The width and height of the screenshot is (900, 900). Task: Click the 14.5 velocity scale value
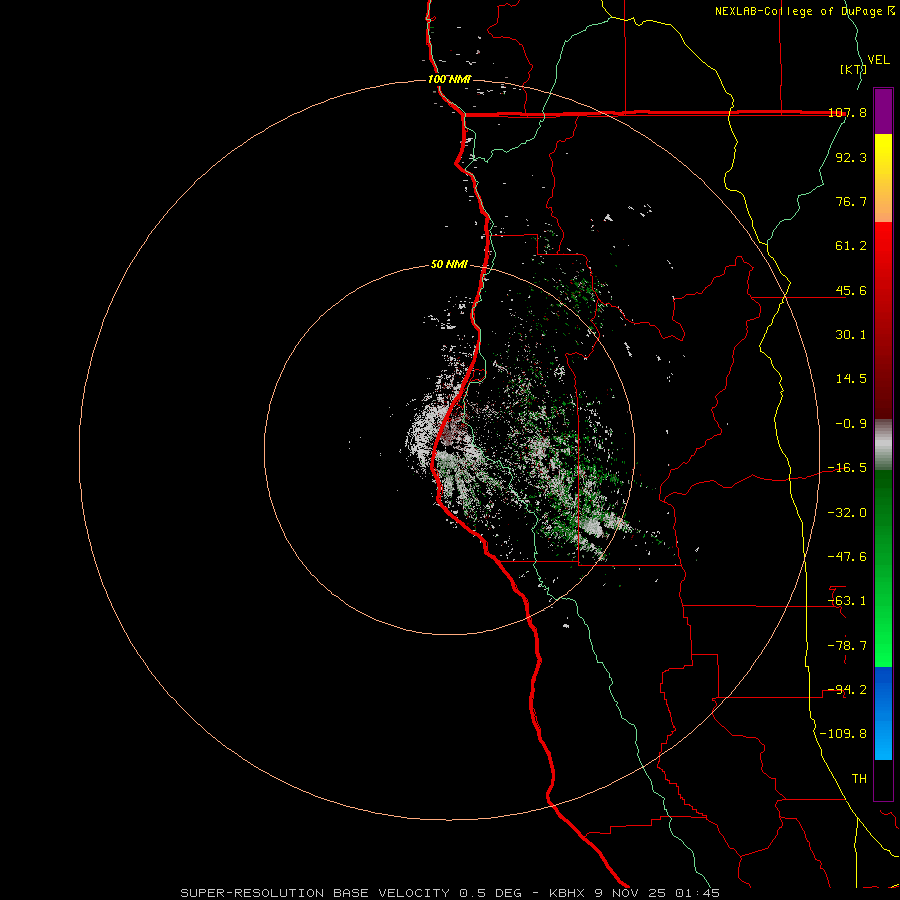851,379
